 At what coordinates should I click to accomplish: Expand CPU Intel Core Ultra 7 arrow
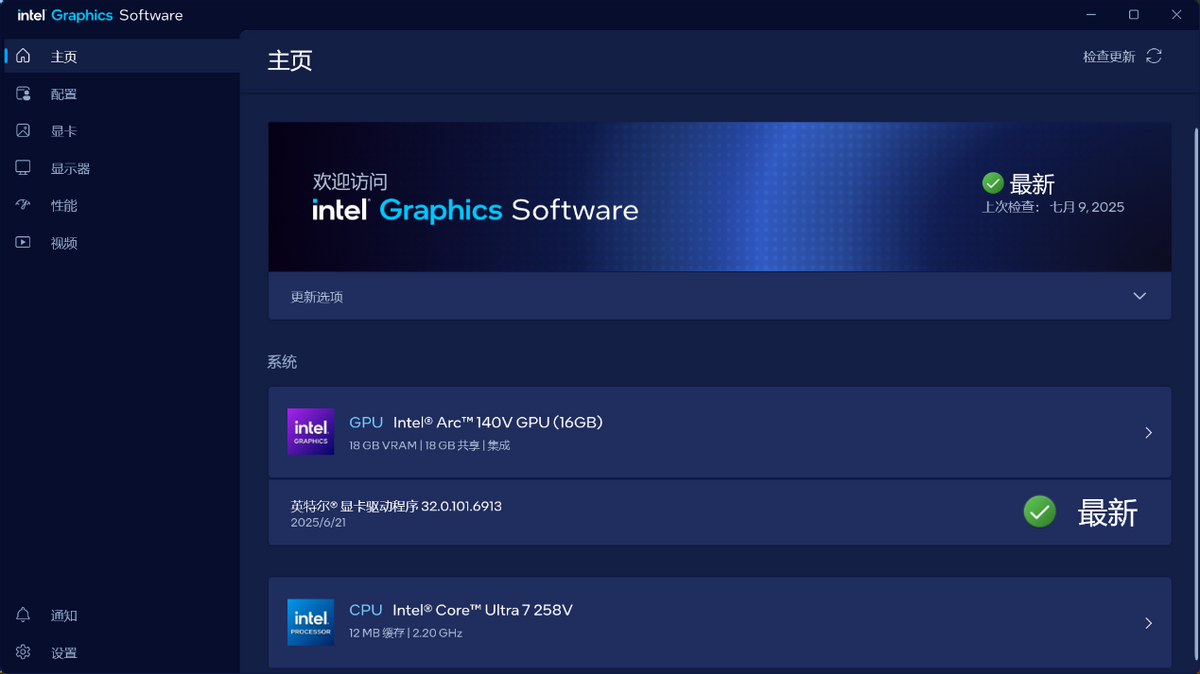[x=1148, y=623]
